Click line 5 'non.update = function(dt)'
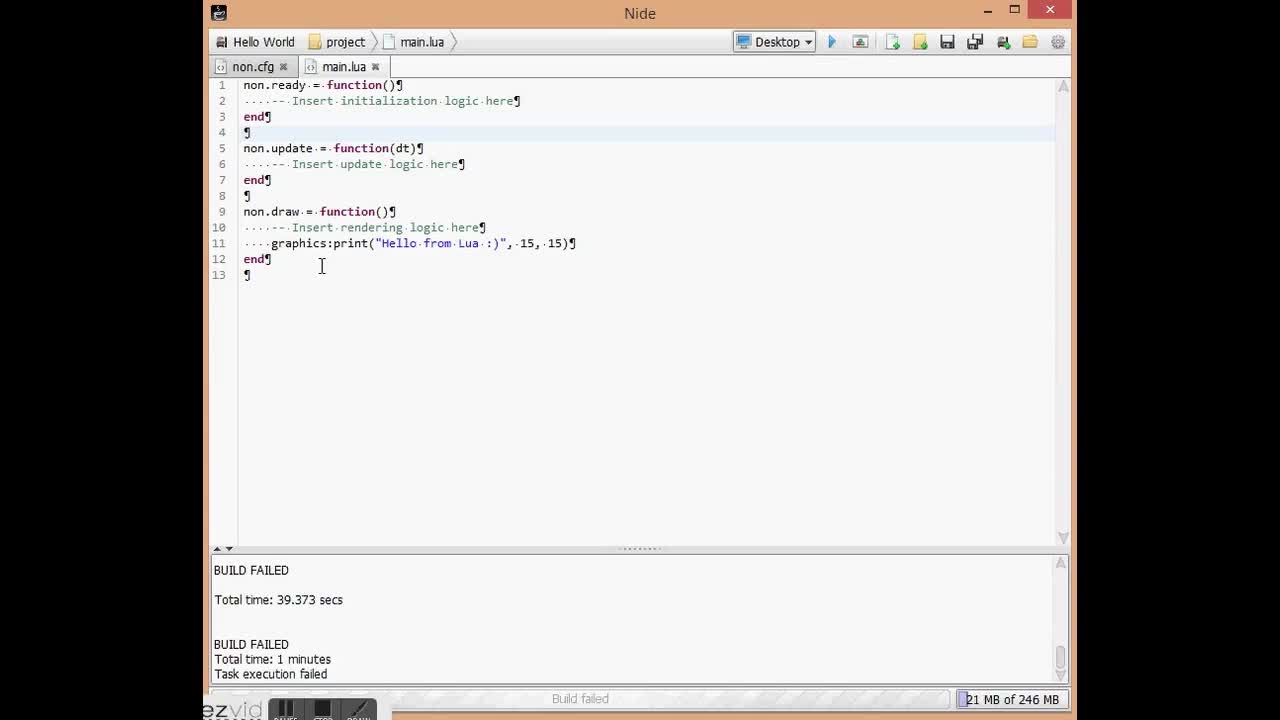 [x=333, y=148]
